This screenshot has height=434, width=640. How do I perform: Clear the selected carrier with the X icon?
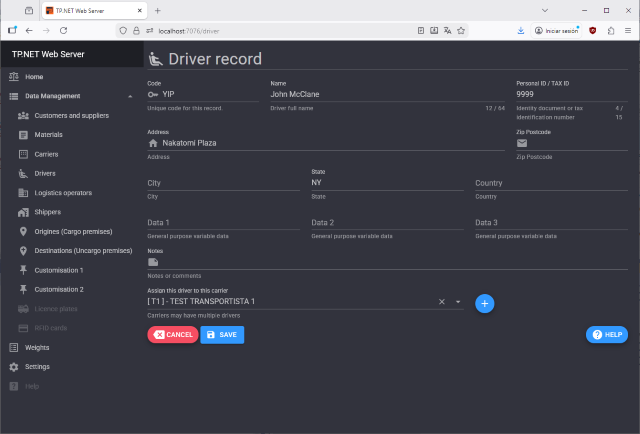point(441,301)
